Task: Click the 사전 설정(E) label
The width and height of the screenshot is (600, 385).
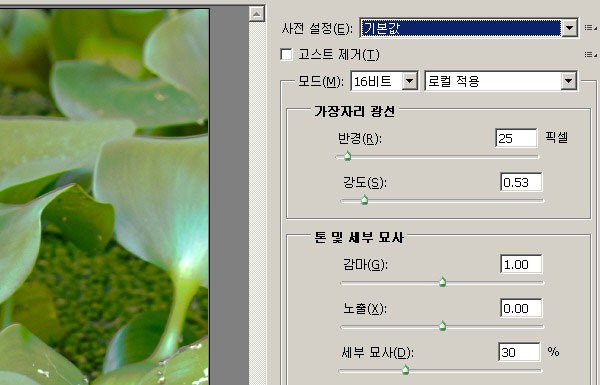Action: tap(317, 28)
